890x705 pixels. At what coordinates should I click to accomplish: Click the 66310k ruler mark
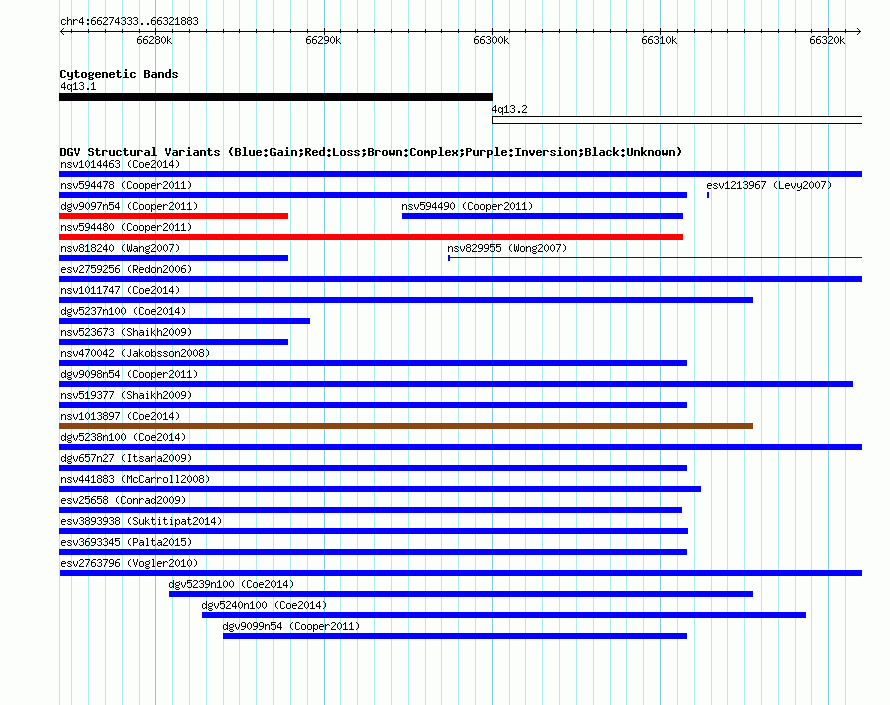pyautogui.click(x=659, y=40)
